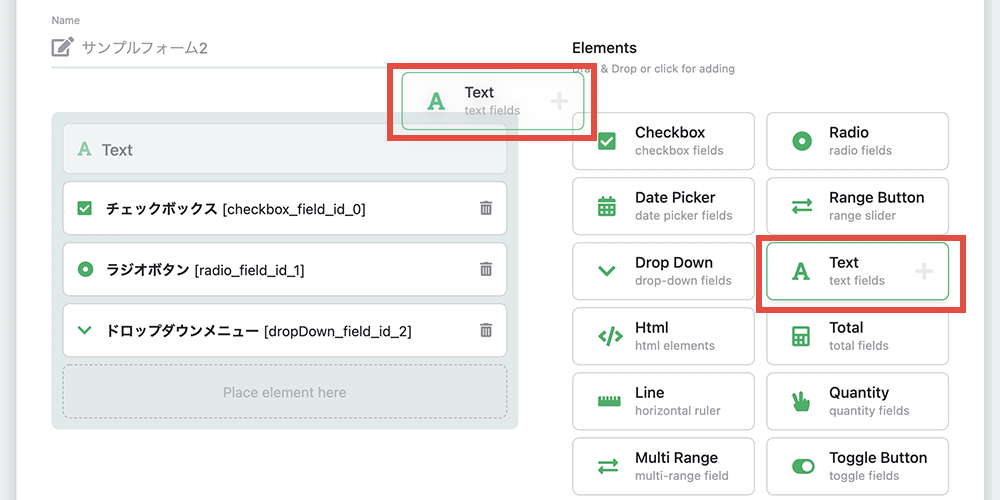1000x500 pixels.
Task: Click the pencil edit icon beside form name
Action: 62,47
